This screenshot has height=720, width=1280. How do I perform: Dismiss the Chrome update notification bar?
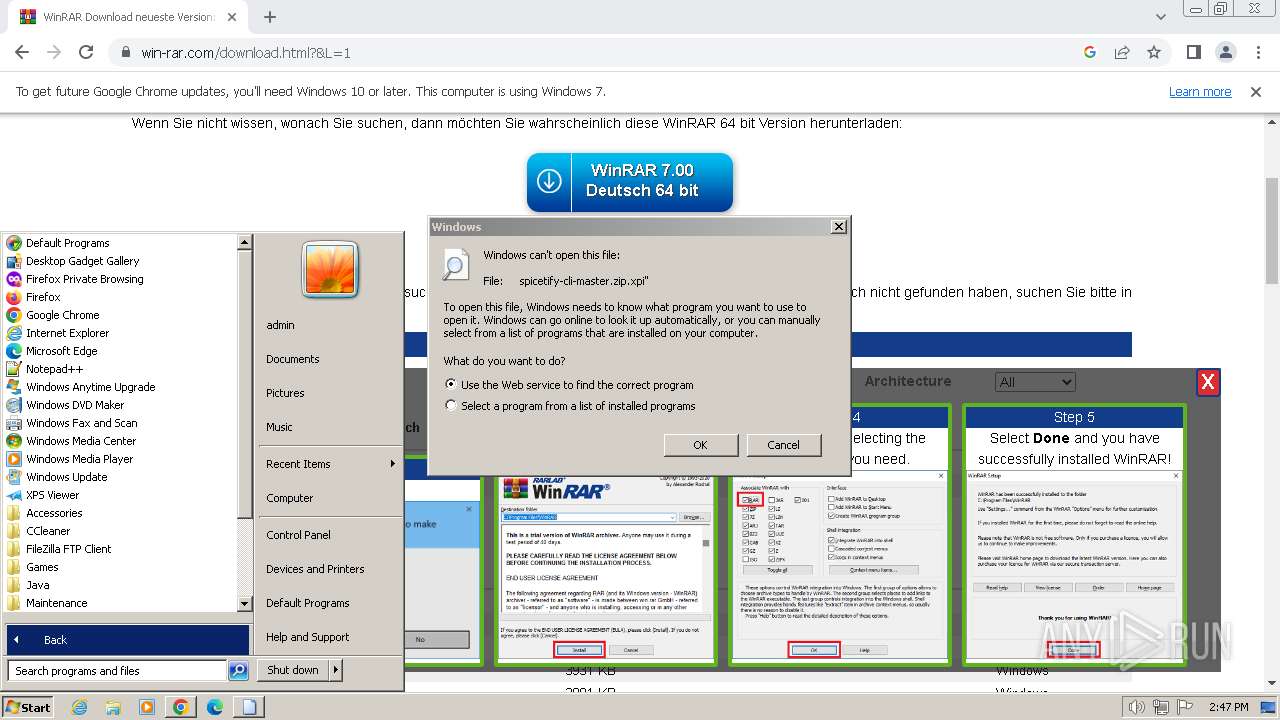click(x=1256, y=91)
